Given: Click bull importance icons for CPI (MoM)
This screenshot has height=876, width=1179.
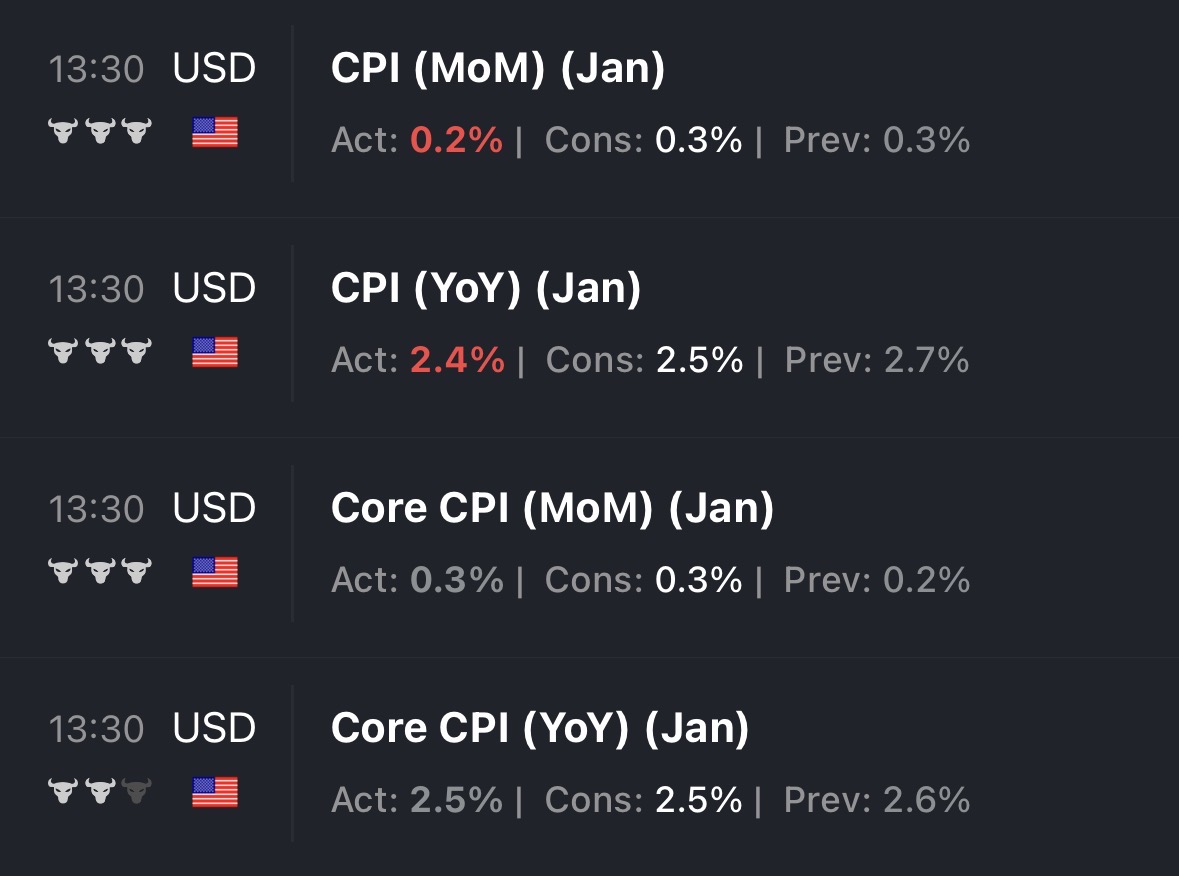Looking at the screenshot, I should click(x=99, y=132).
